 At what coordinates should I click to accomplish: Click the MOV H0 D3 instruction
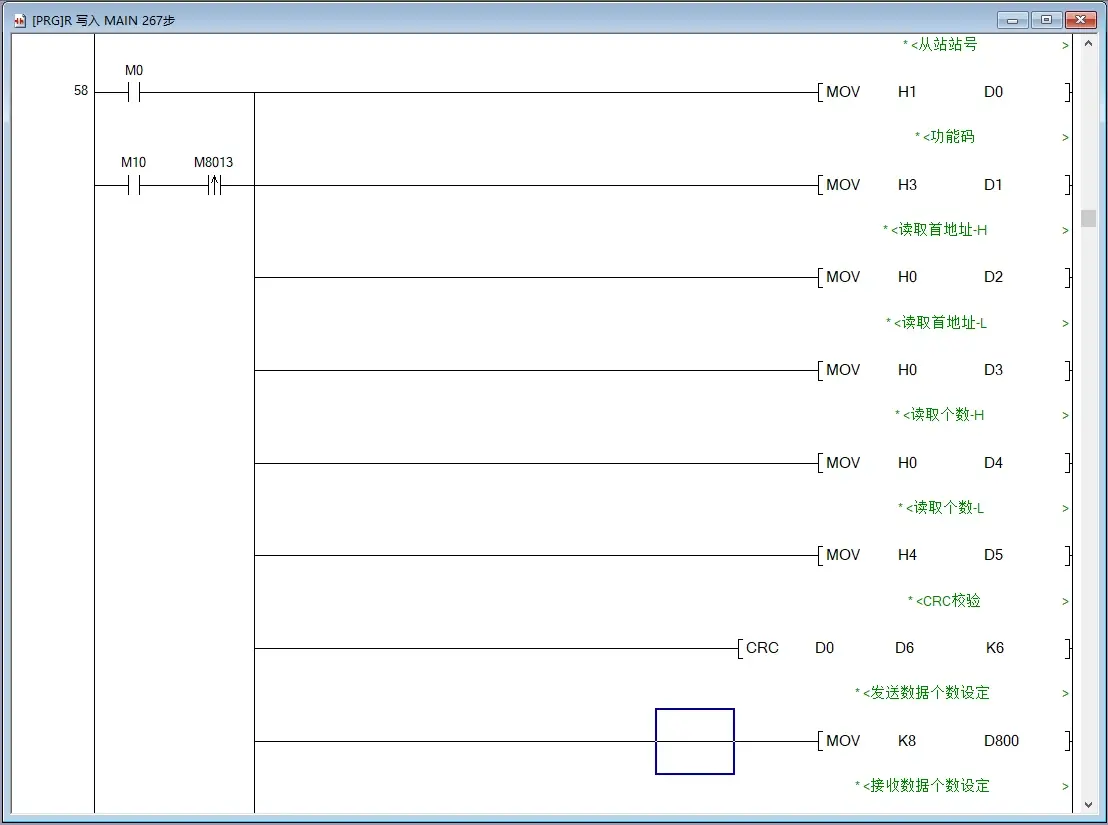pos(944,370)
